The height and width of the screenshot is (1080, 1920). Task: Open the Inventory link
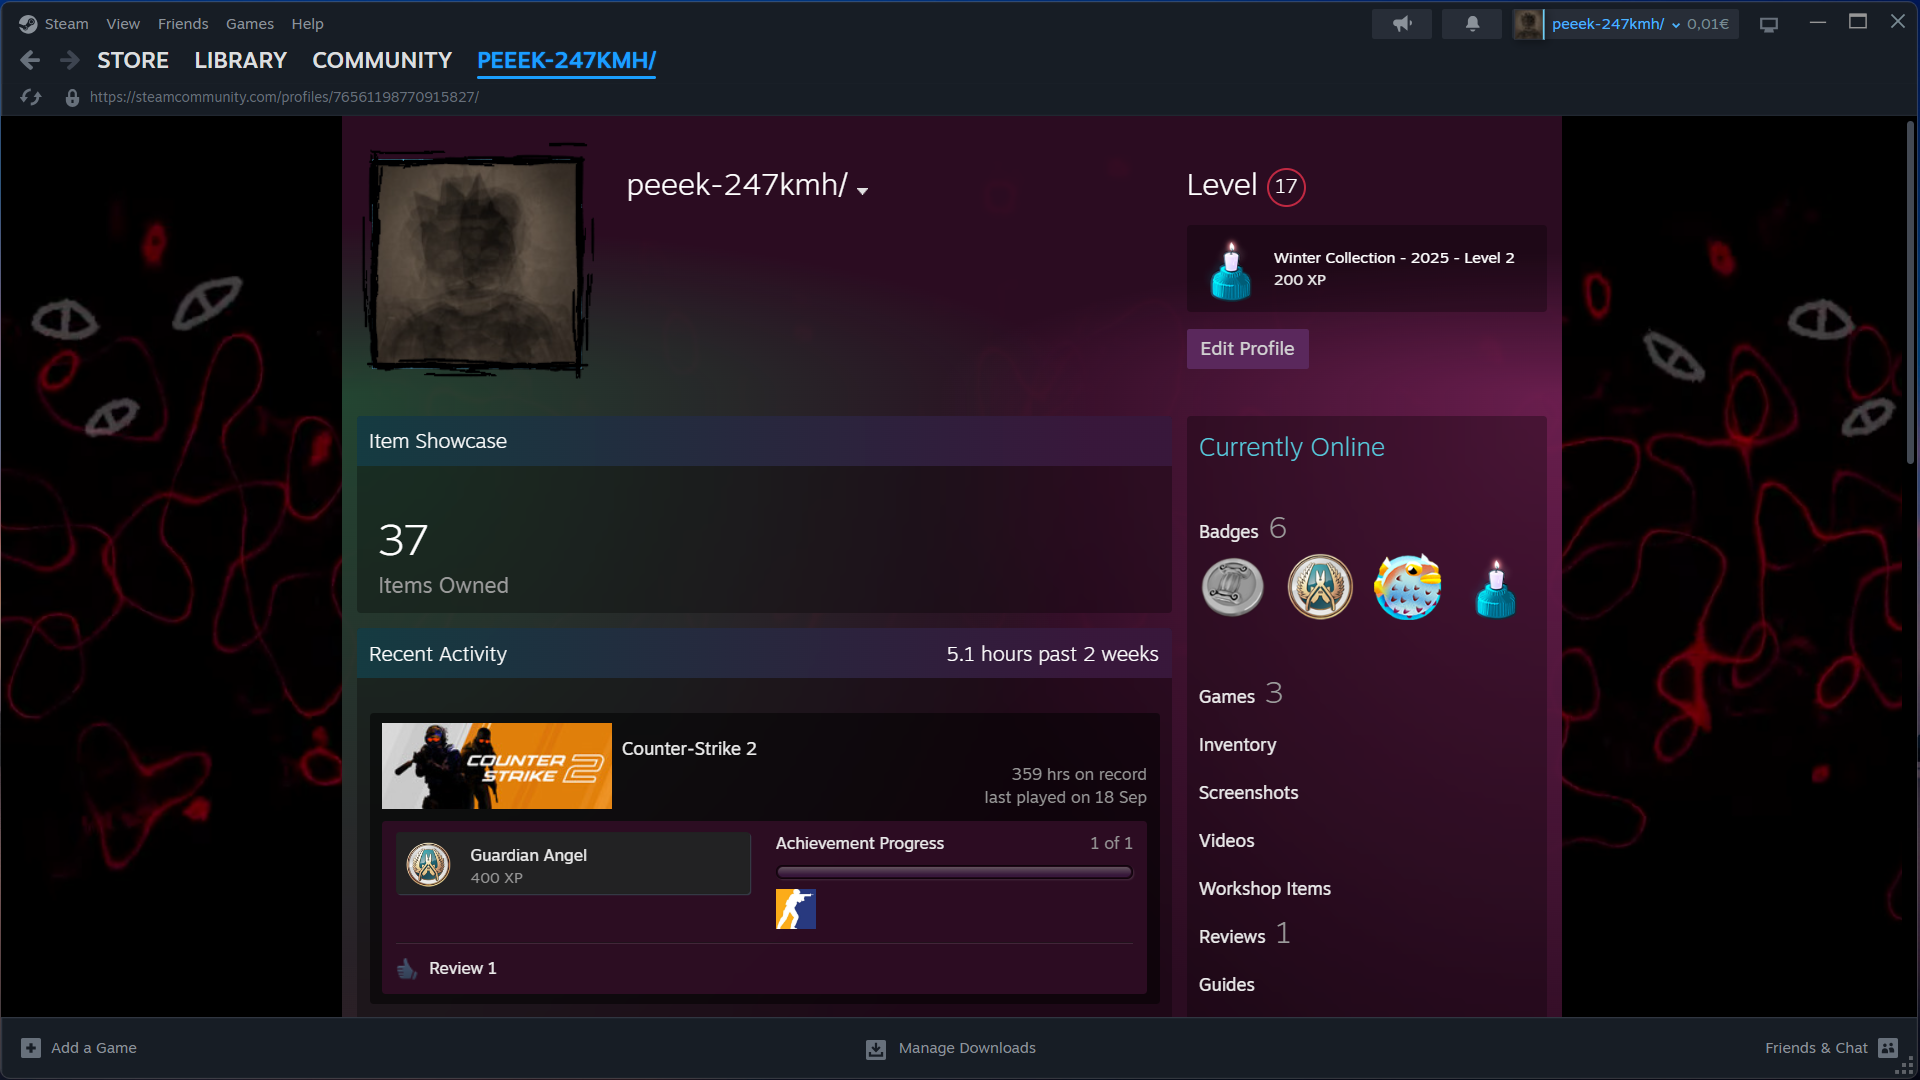point(1237,745)
